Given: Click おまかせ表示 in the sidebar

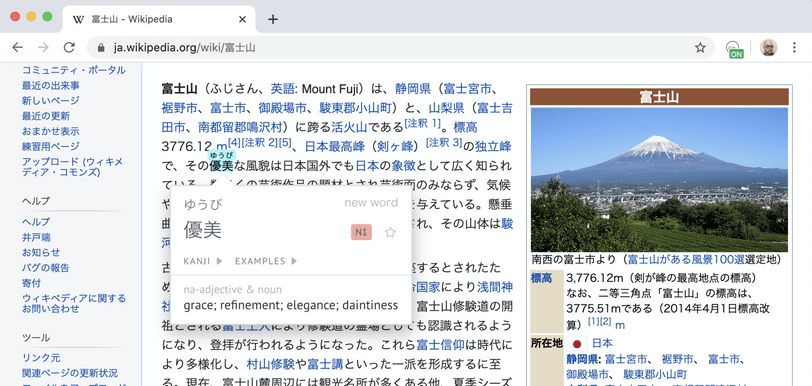Looking at the screenshot, I should (50, 131).
